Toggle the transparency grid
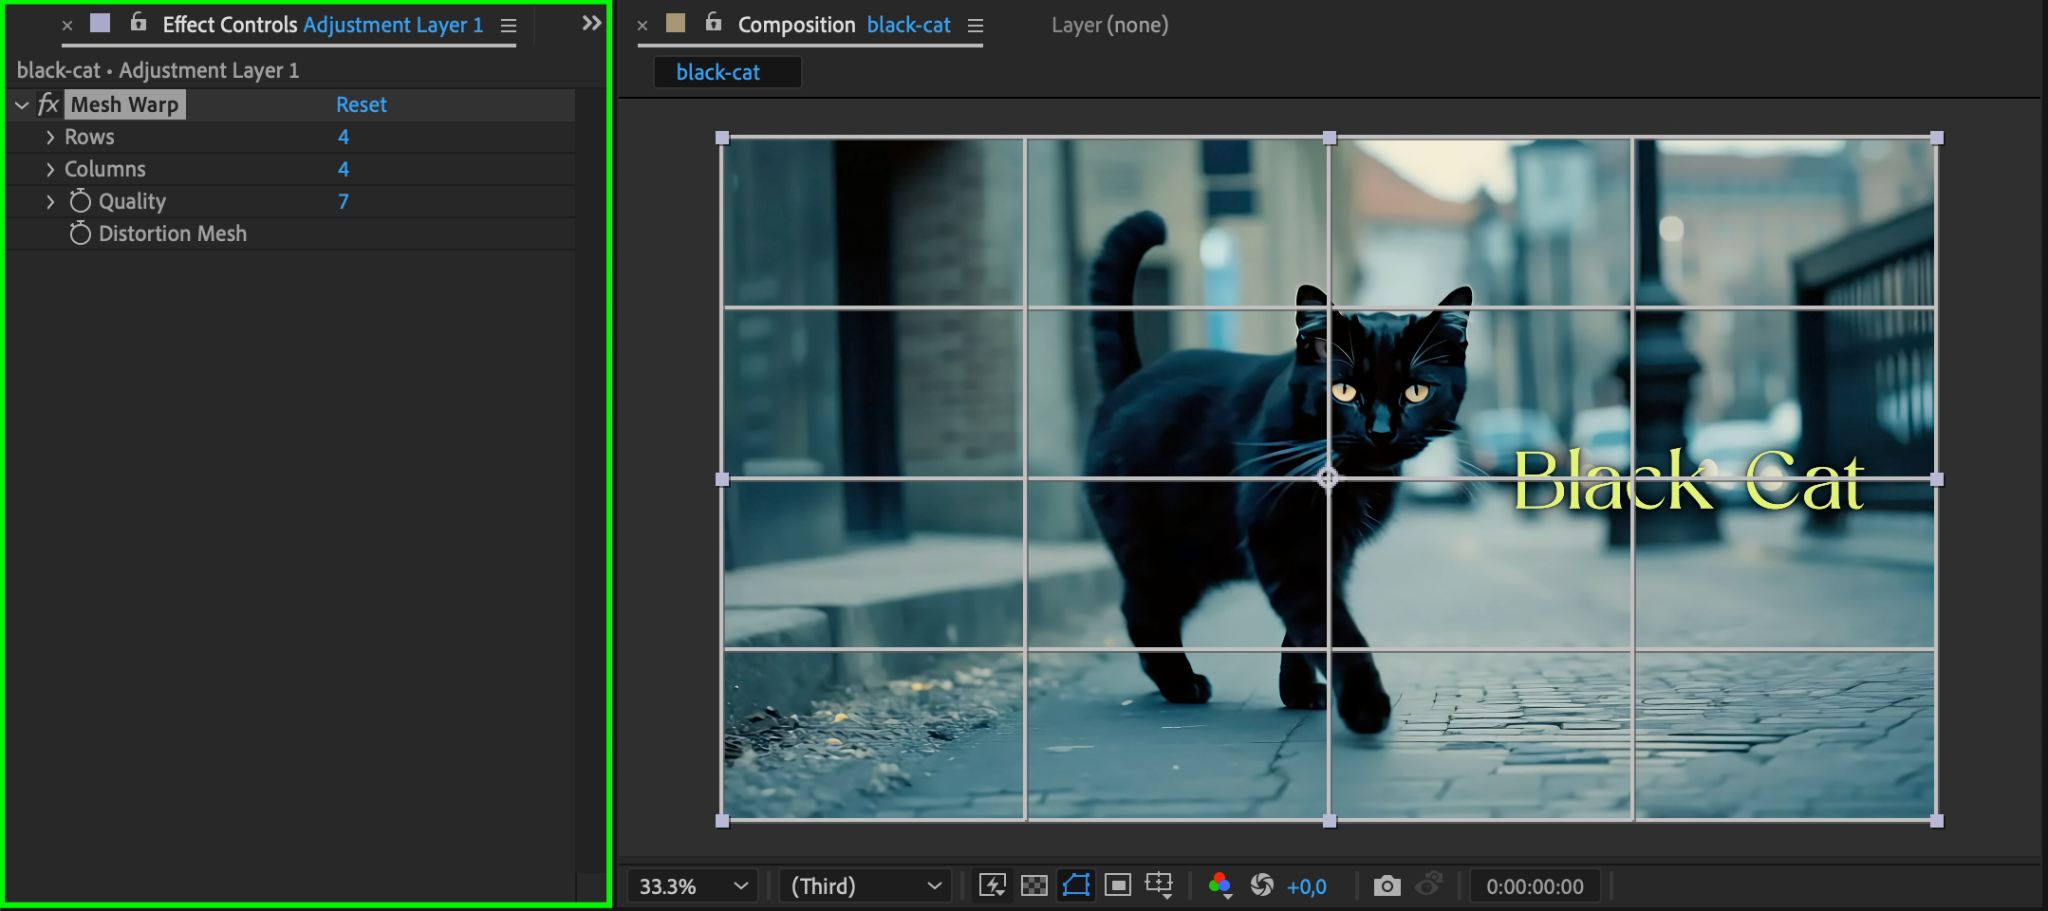Image resolution: width=2048 pixels, height=911 pixels. [x=1034, y=885]
